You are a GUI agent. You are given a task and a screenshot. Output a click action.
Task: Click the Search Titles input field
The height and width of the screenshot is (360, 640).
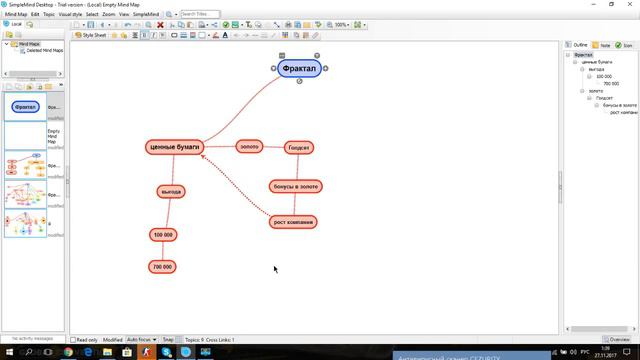point(200,14)
